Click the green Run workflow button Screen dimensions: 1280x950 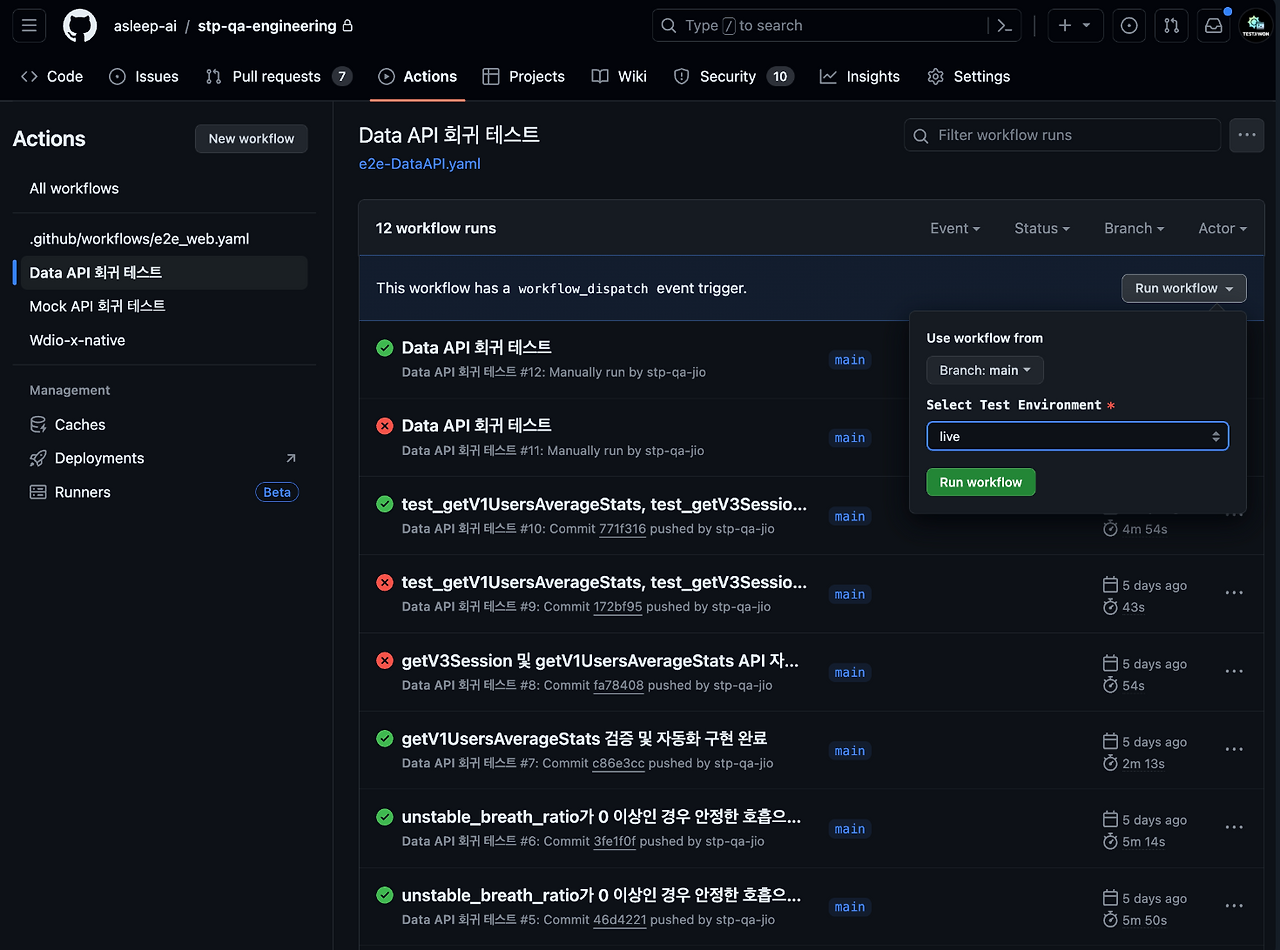[x=981, y=482]
